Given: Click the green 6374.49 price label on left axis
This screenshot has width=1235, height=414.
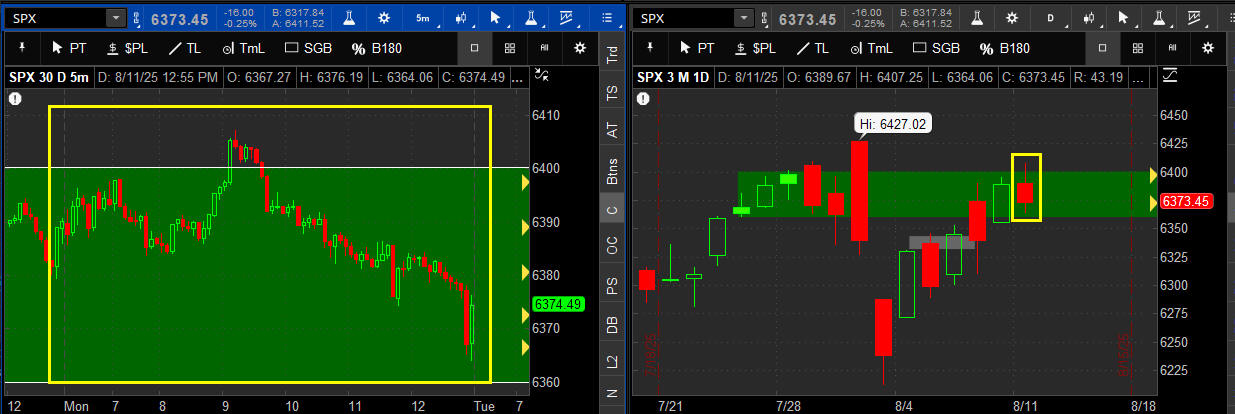Looking at the screenshot, I should 560,304.
